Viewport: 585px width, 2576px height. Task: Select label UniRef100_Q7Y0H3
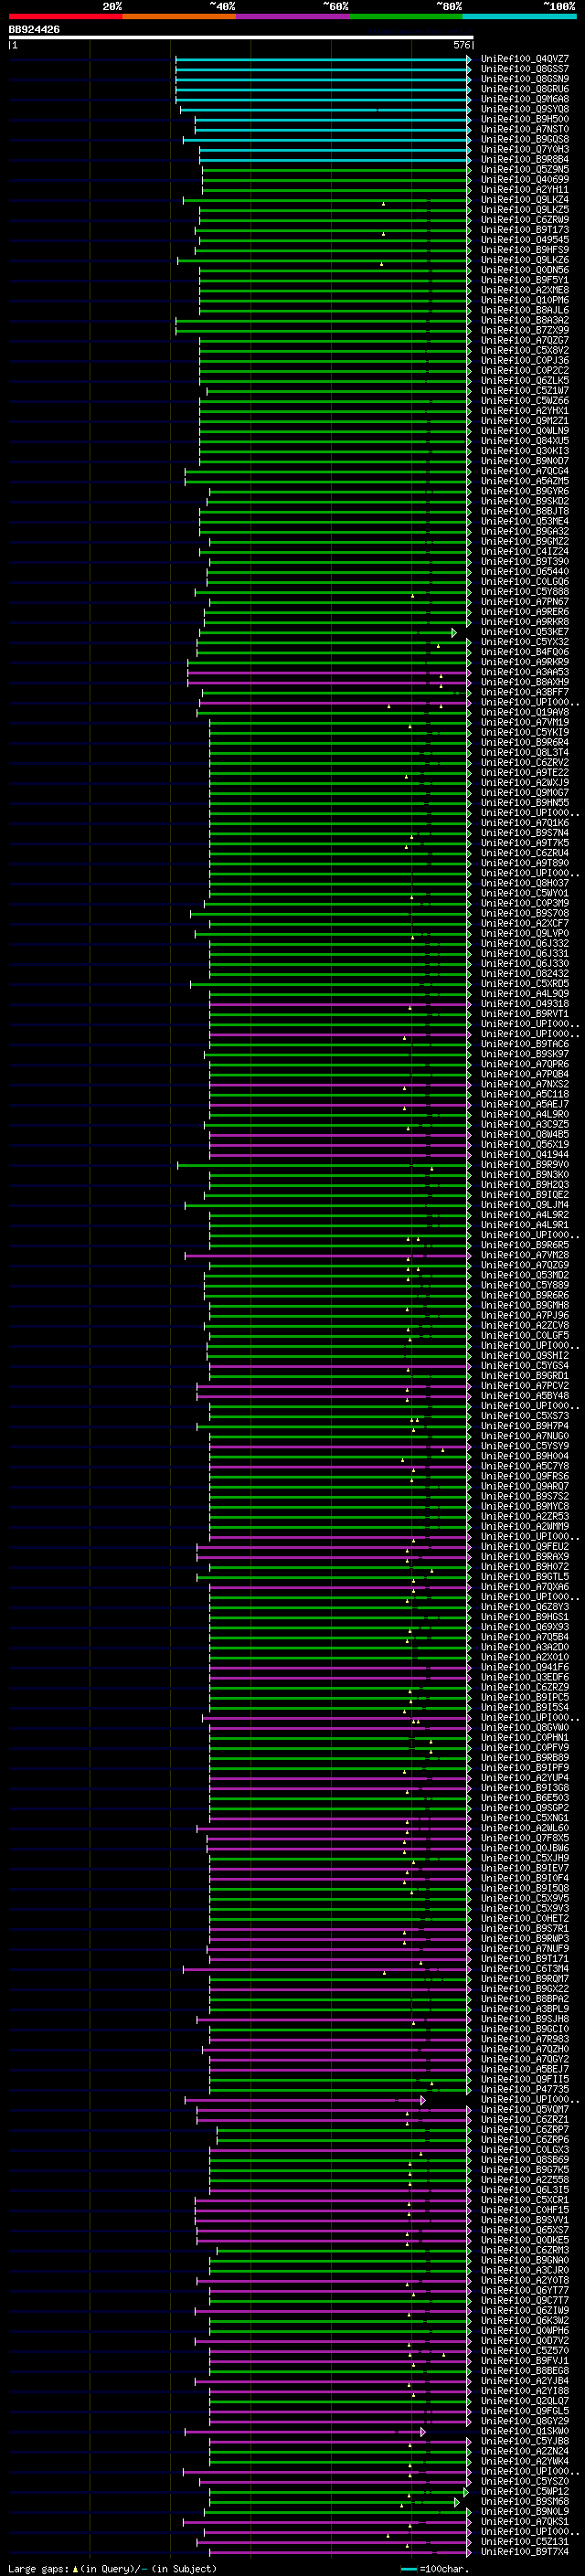coord(525,150)
